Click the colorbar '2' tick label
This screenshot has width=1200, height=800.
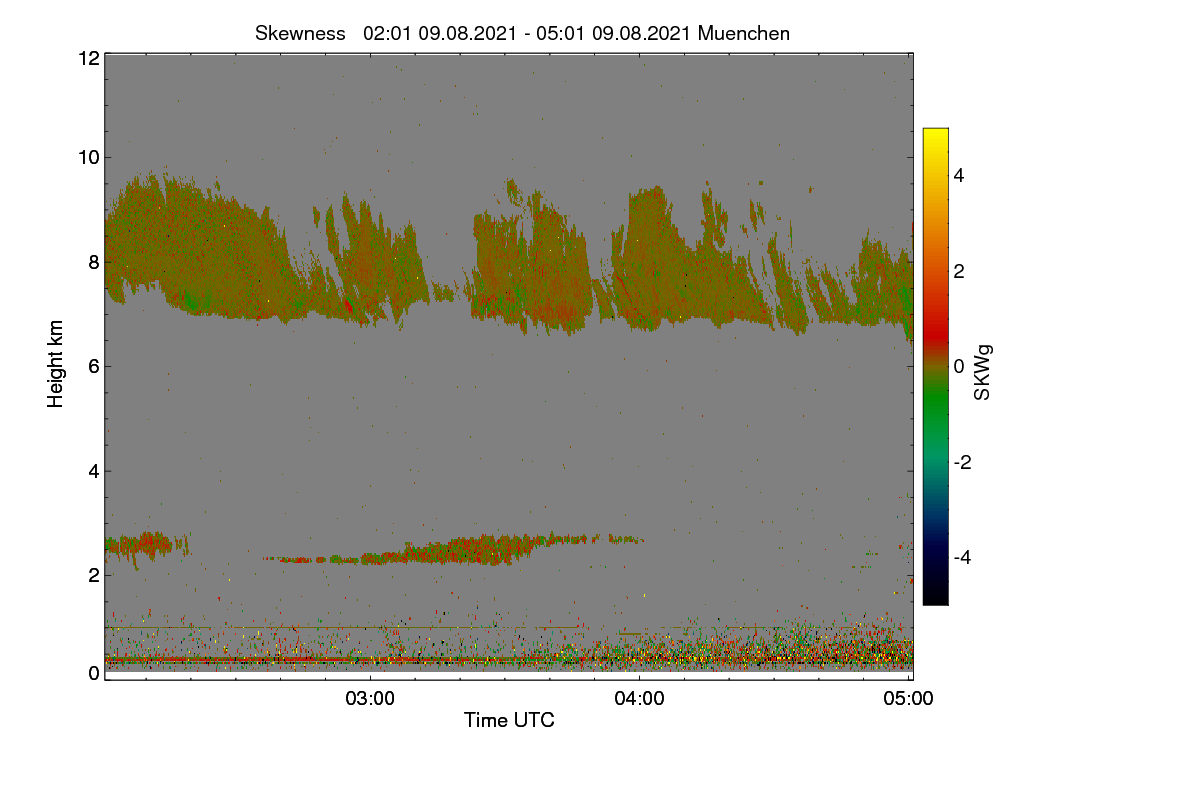tap(959, 271)
